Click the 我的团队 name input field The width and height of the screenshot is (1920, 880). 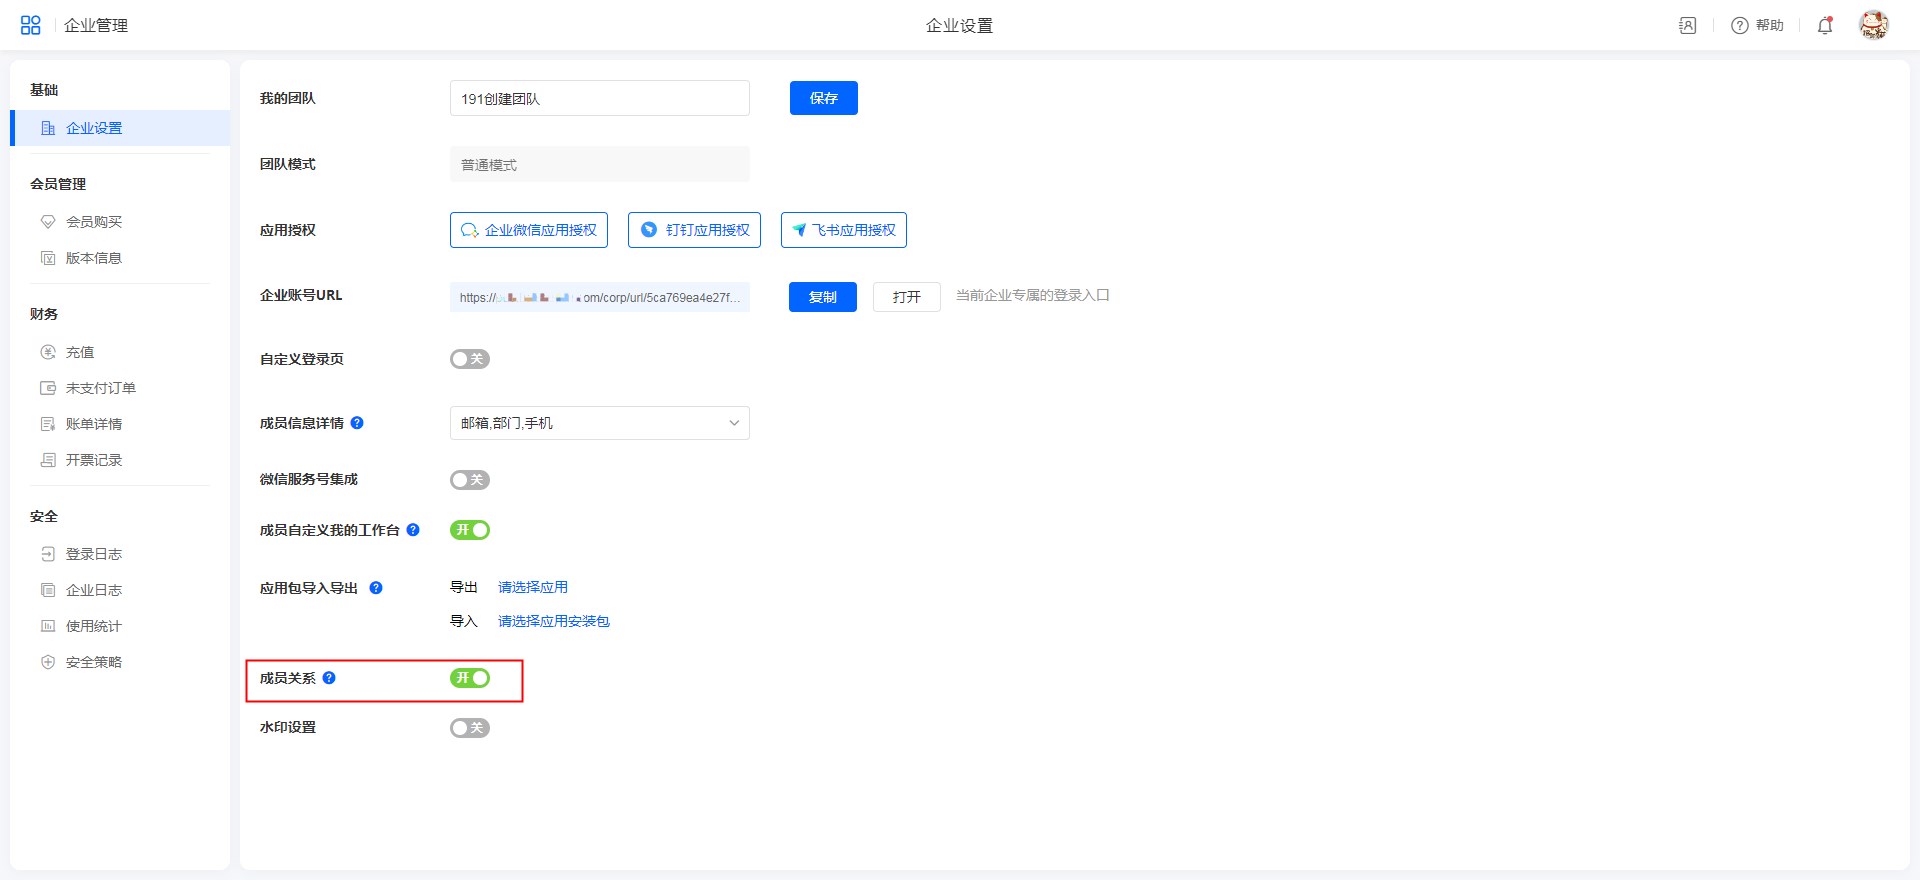599,99
